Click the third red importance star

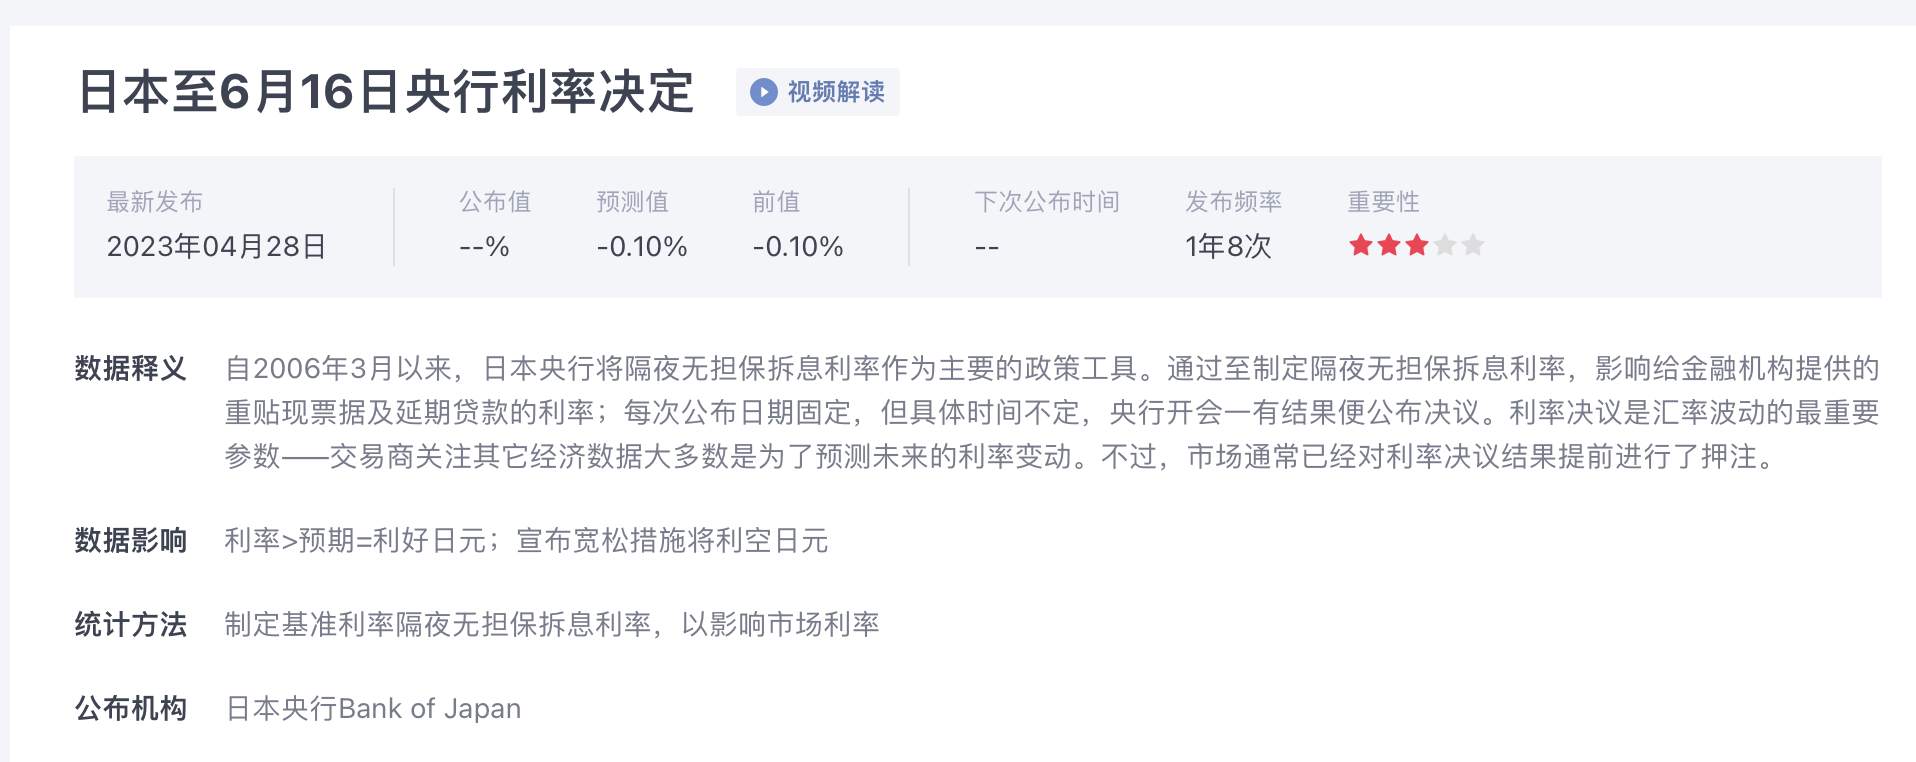[1417, 245]
